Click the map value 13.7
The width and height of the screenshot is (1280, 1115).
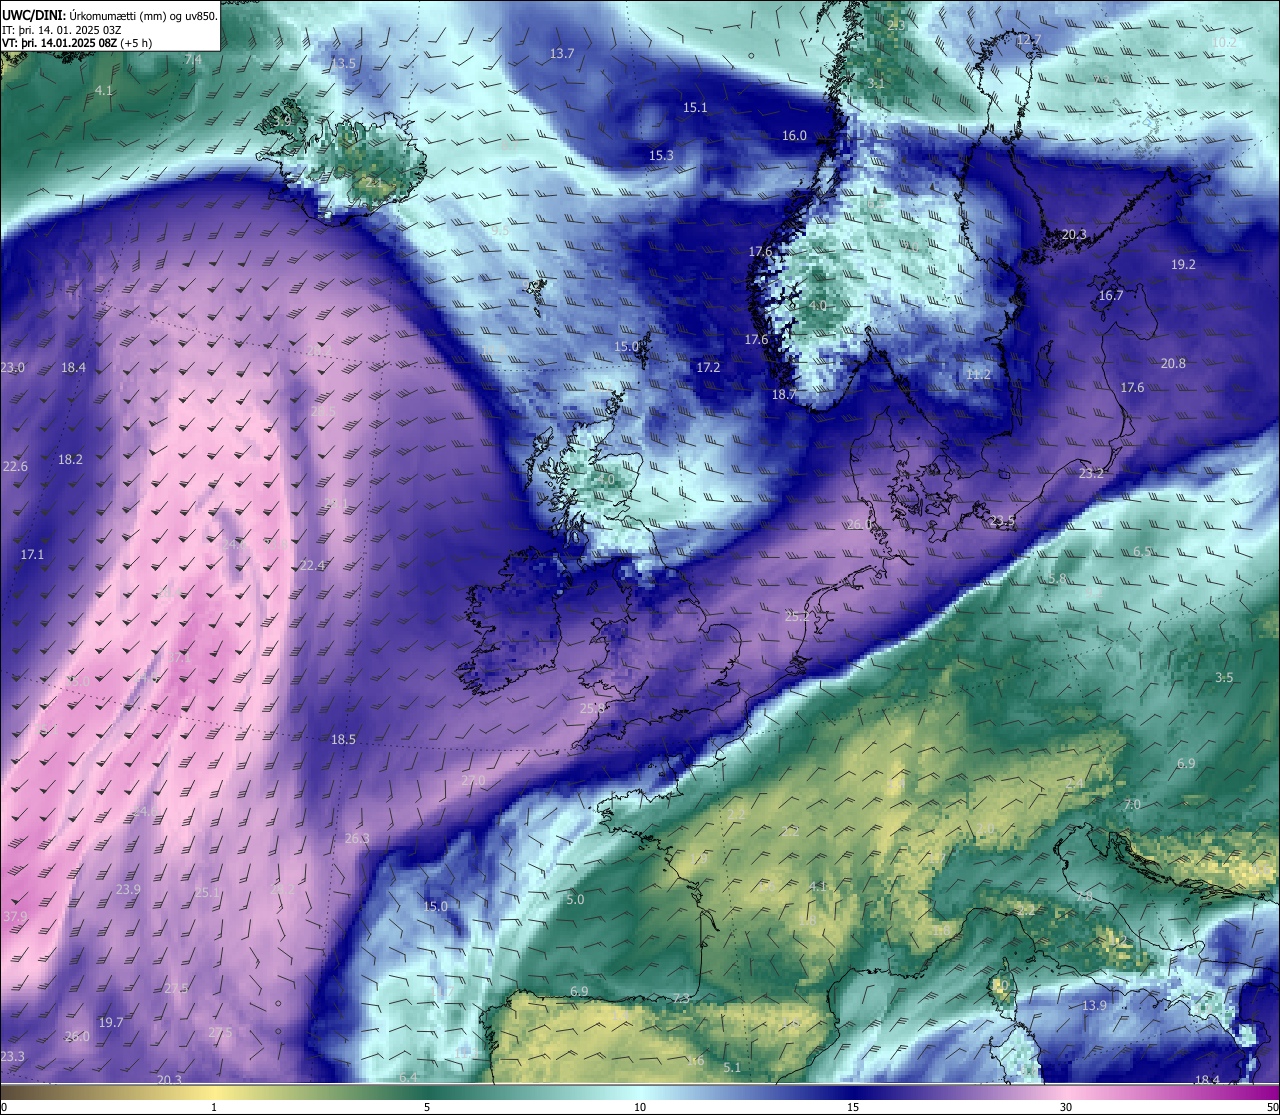tap(562, 53)
